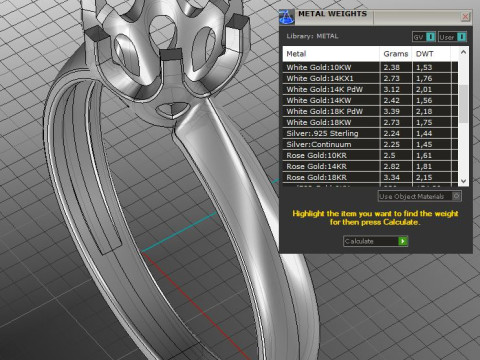Viewport: 480px width, 360px height.
Task: Click the Library: METAL label
Action: [x=312, y=36]
